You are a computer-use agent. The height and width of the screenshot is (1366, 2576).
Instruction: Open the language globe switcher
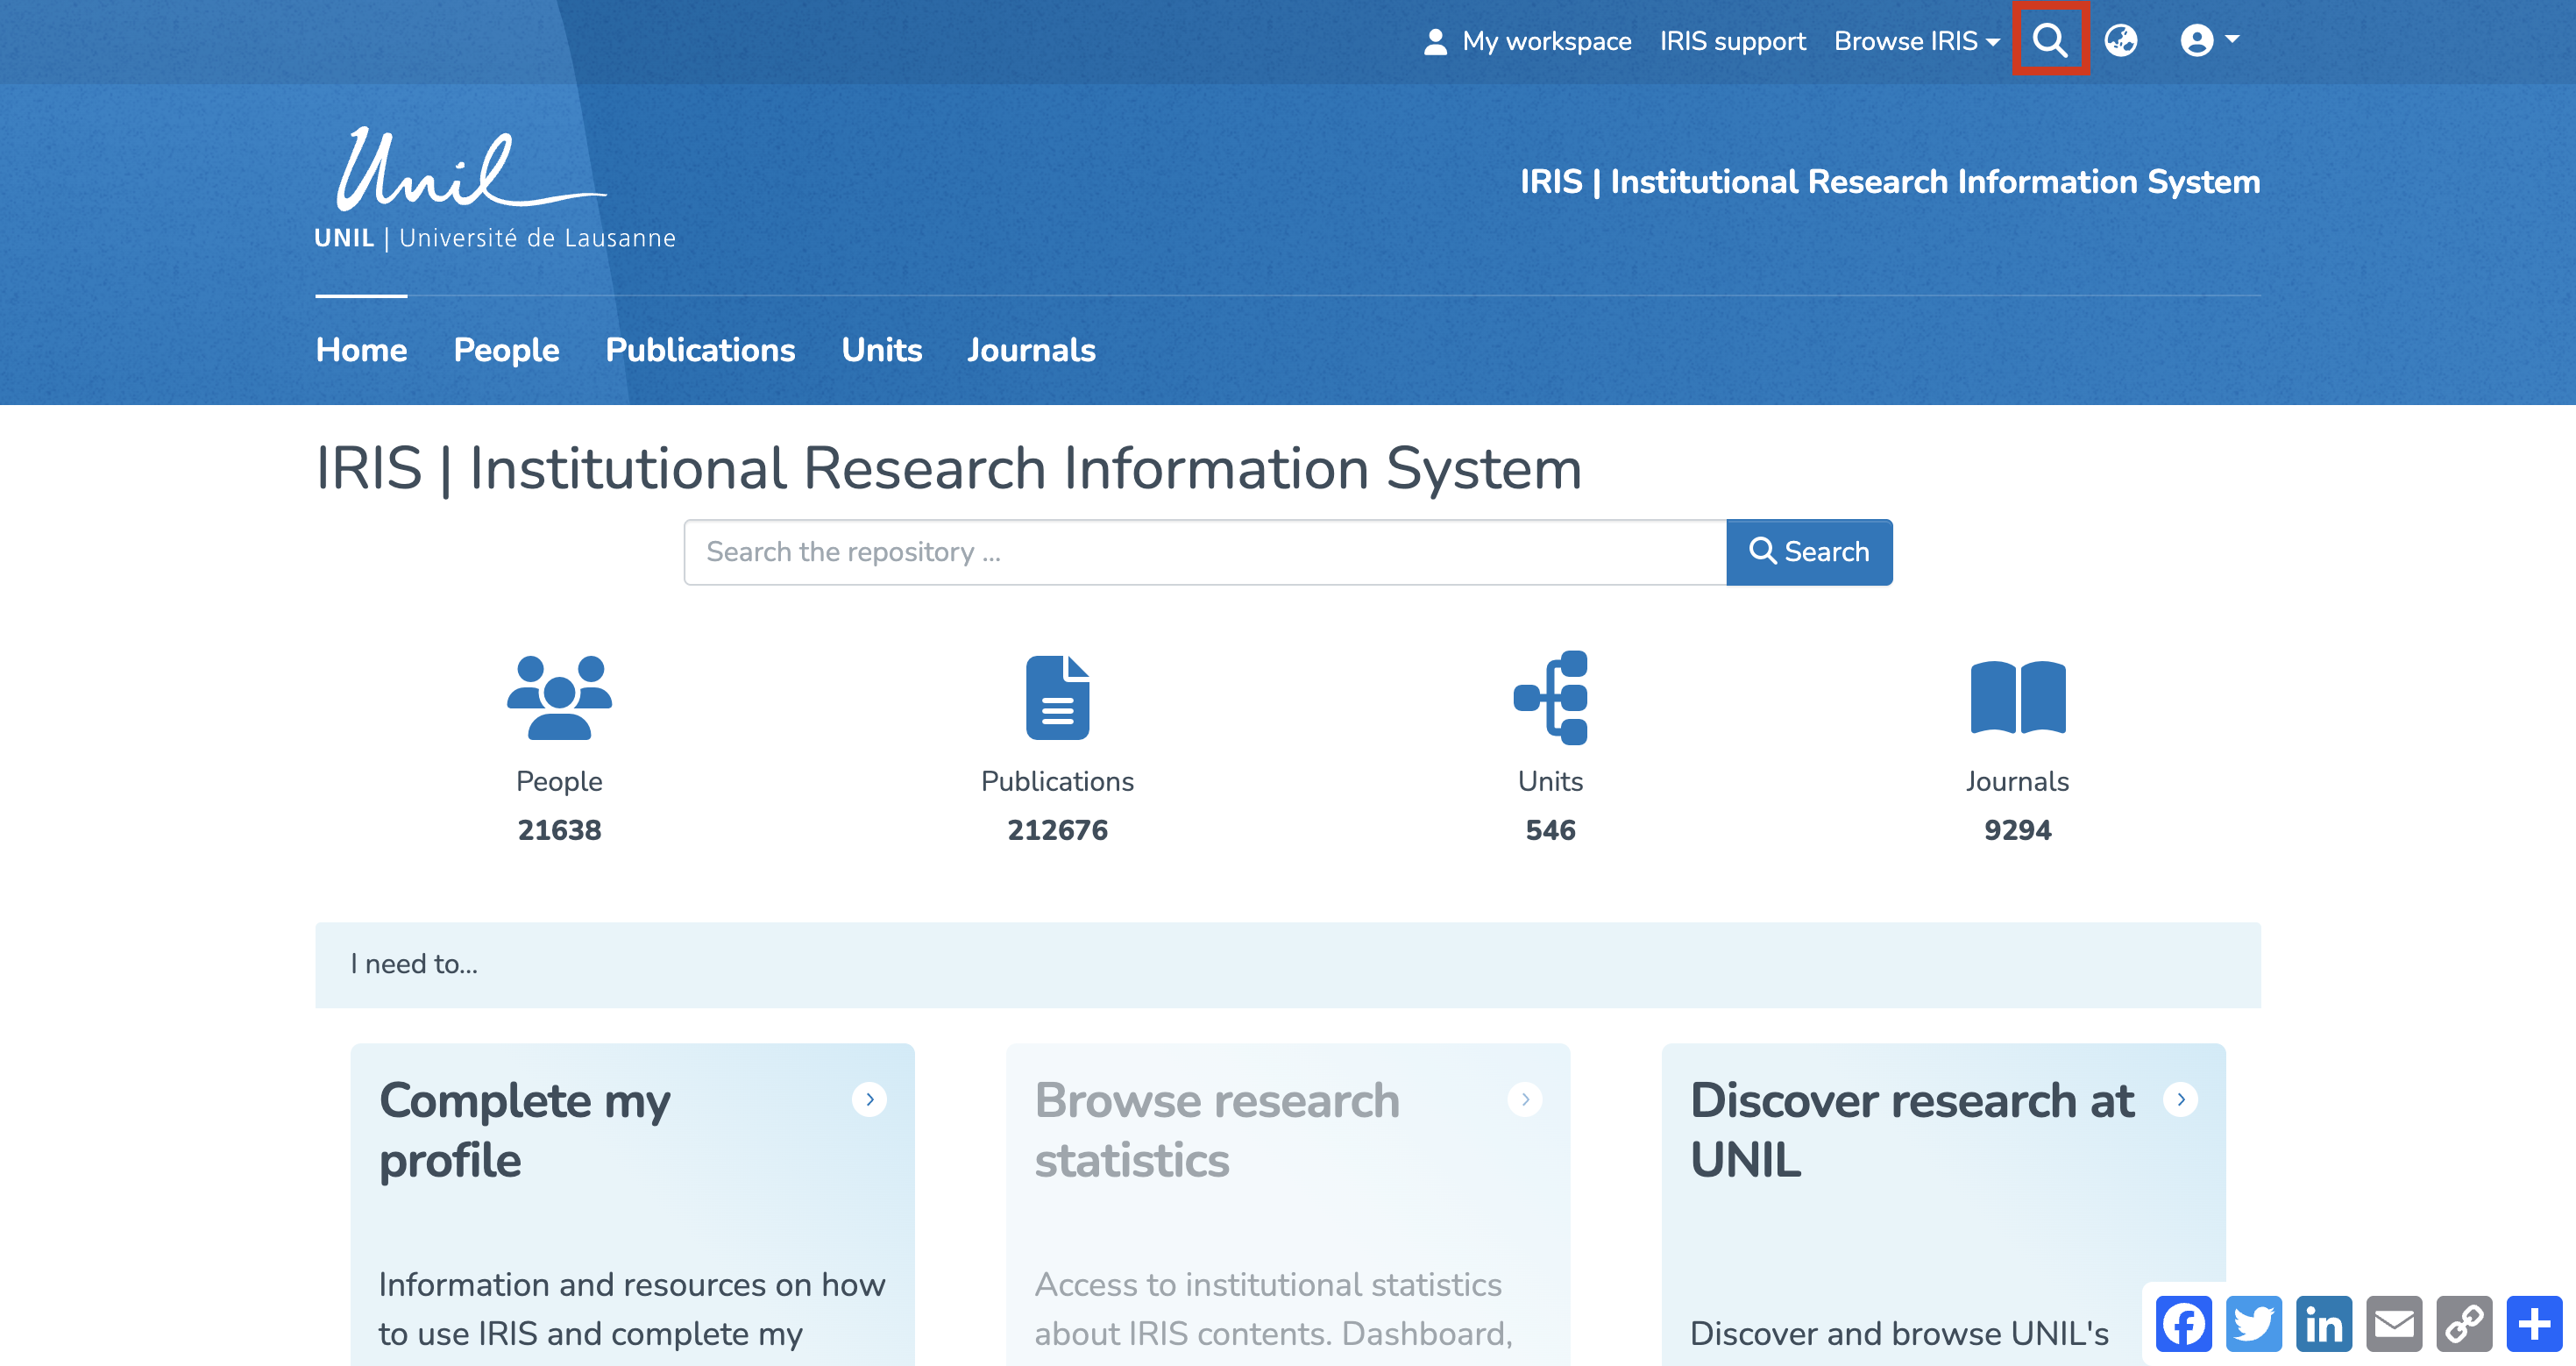tap(2120, 40)
